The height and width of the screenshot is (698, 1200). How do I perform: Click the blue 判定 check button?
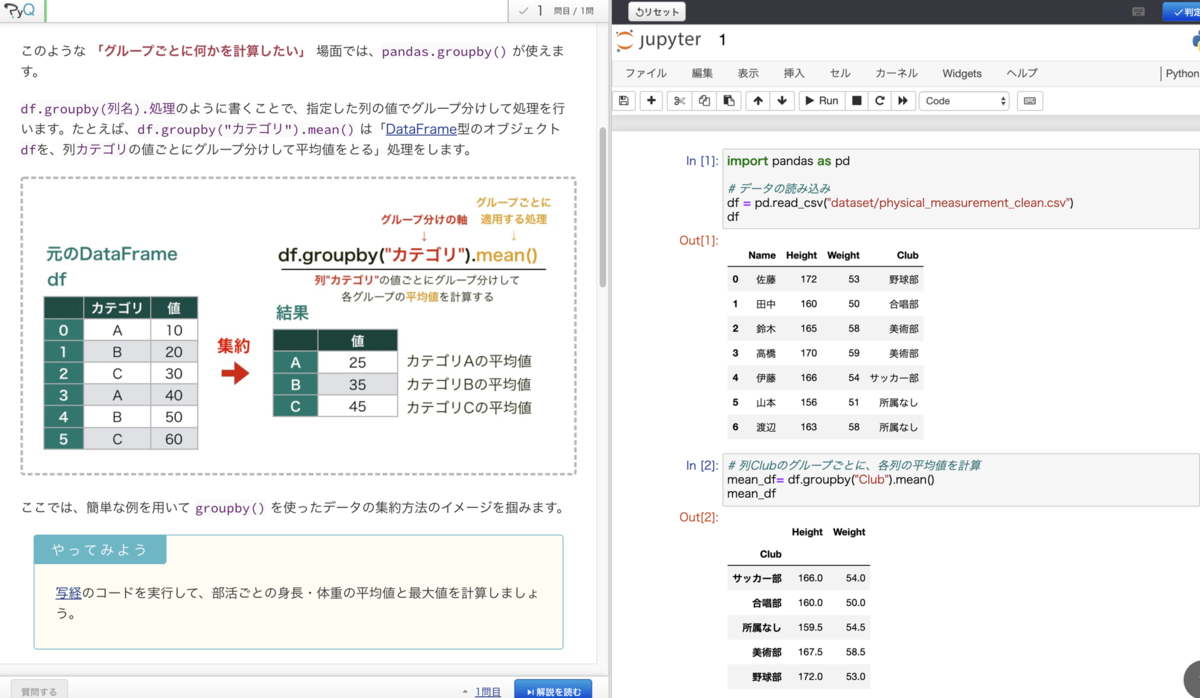tap(1181, 12)
